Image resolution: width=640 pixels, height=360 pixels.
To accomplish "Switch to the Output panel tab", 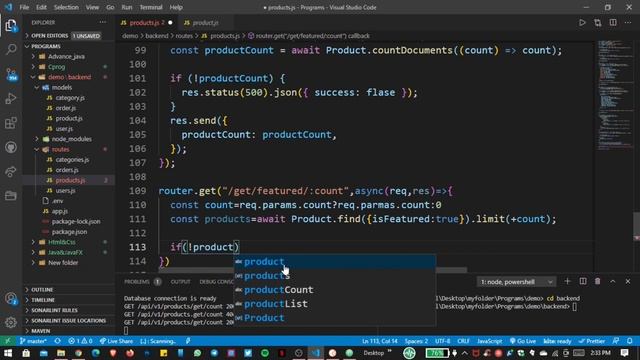I will click(180, 282).
